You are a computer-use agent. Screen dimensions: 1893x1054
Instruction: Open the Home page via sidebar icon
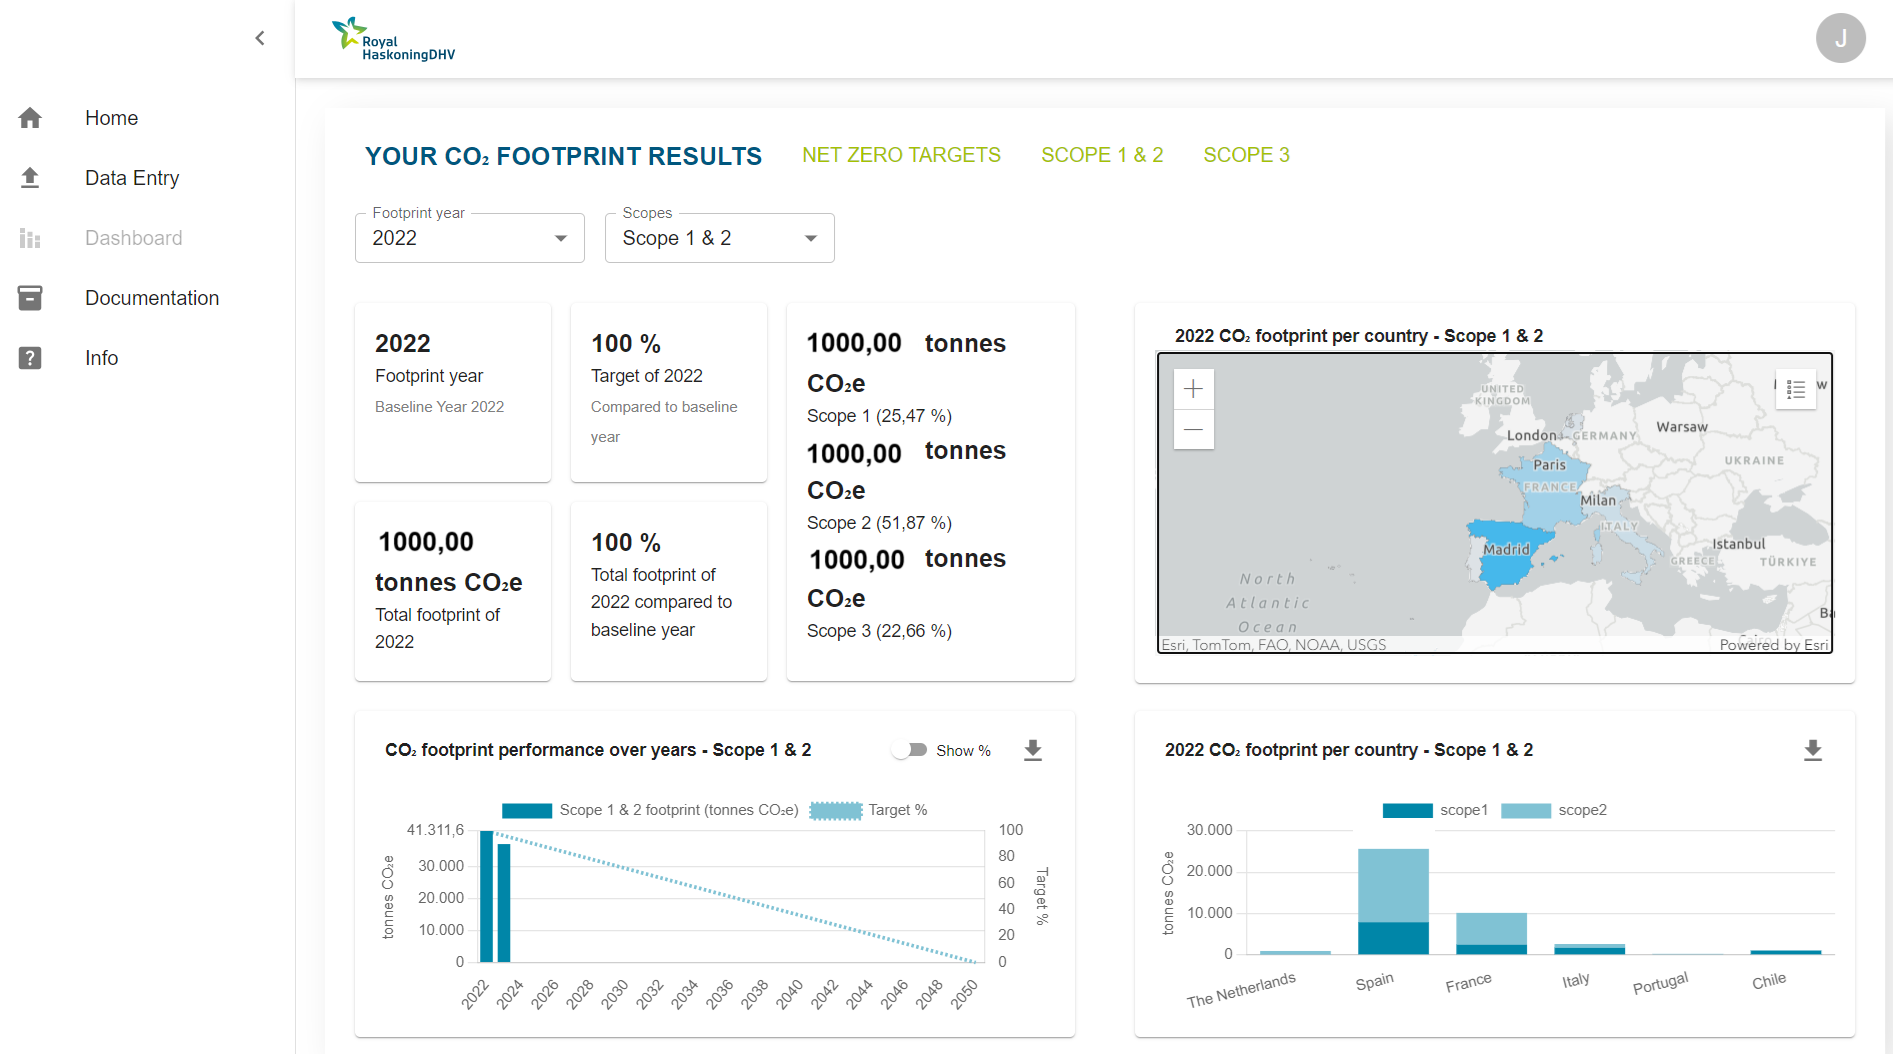point(30,117)
